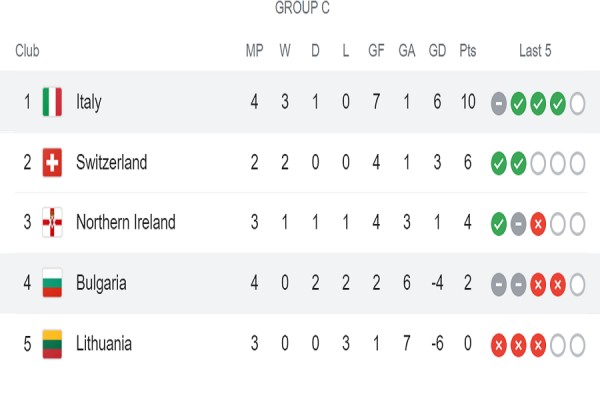Click the Bulgaria flag icon
Image resolution: width=600 pixels, height=400 pixels.
(52, 283)
